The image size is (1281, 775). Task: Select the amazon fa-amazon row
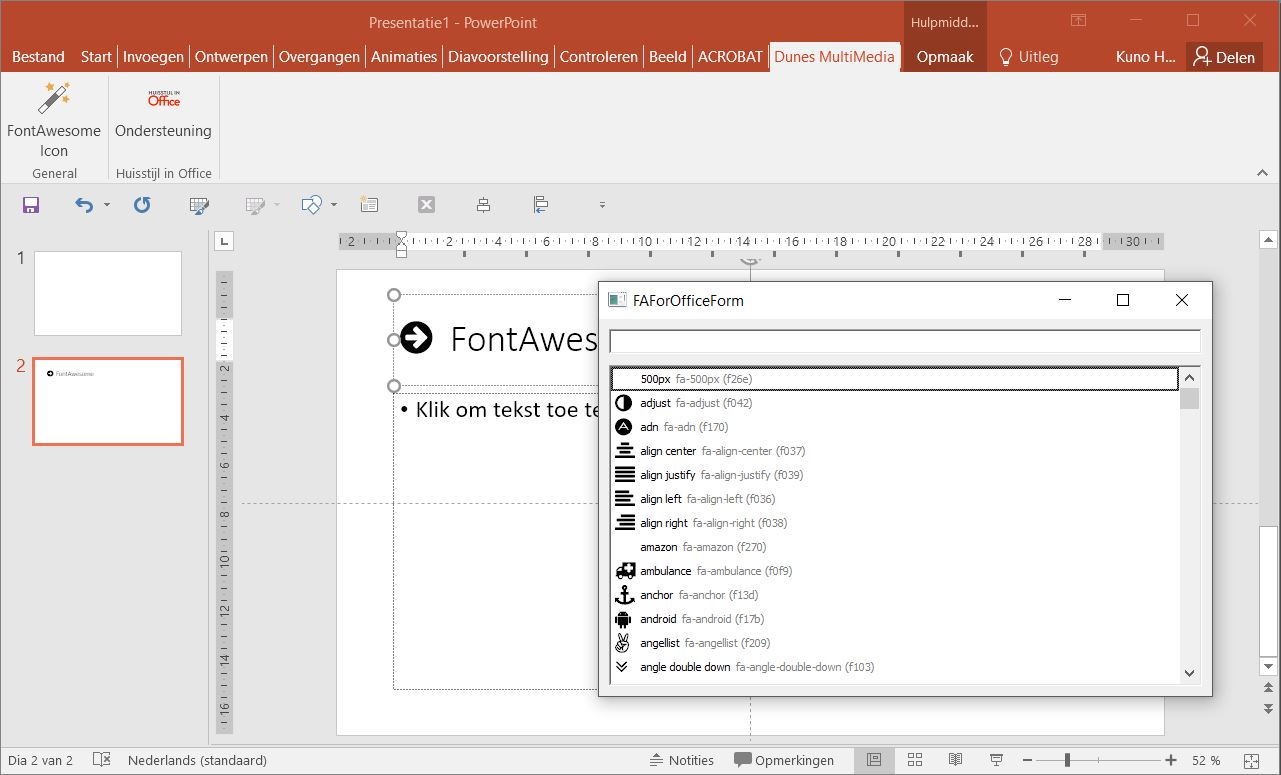click(894, 547)
